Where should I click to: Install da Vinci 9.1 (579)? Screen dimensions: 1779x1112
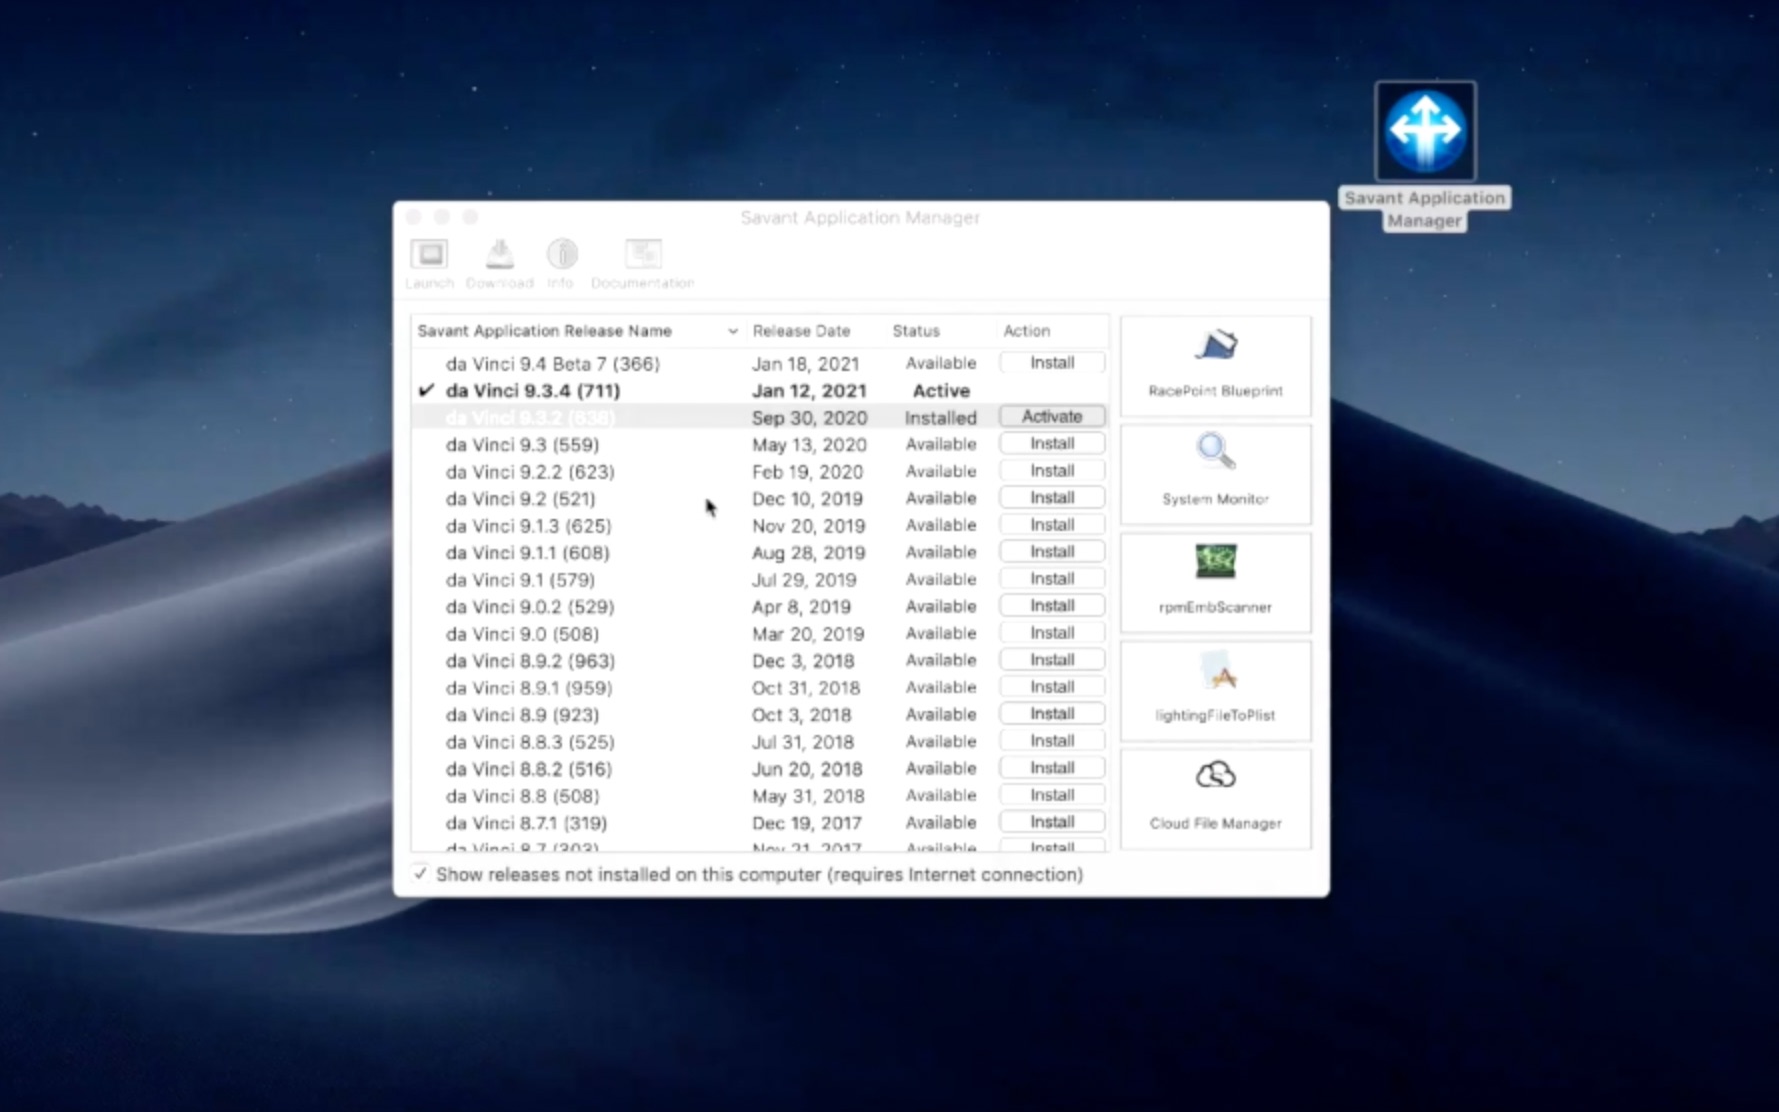click(x=1052, y=578)
